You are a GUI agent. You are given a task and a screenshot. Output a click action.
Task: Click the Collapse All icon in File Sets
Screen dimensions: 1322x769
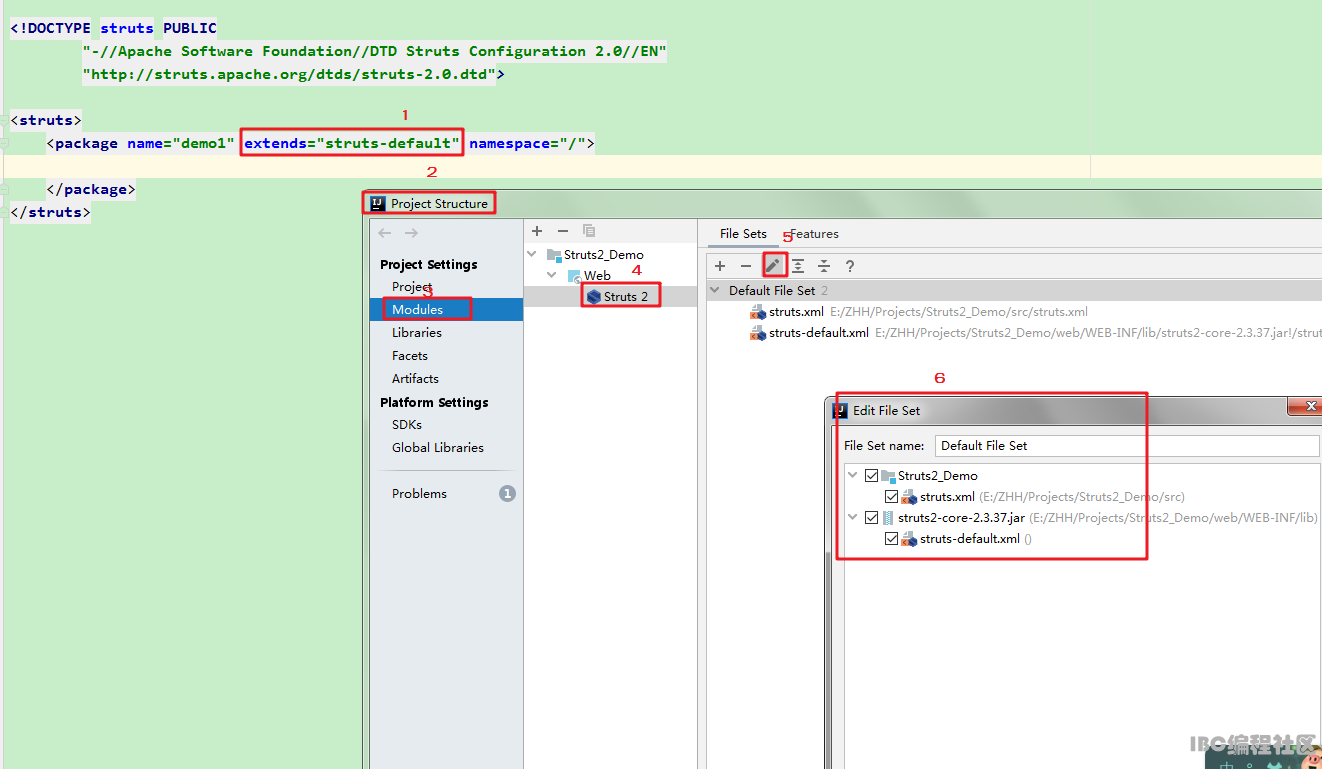click(x=824, y=266)
